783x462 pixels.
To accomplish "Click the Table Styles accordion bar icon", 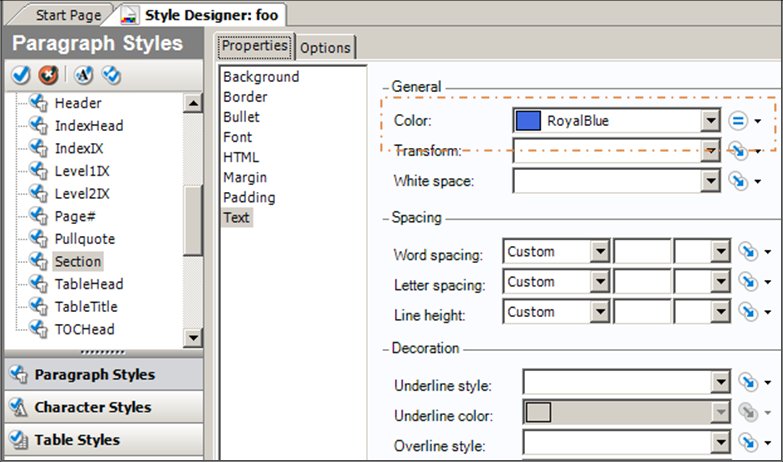I will [x=17, y=439].
